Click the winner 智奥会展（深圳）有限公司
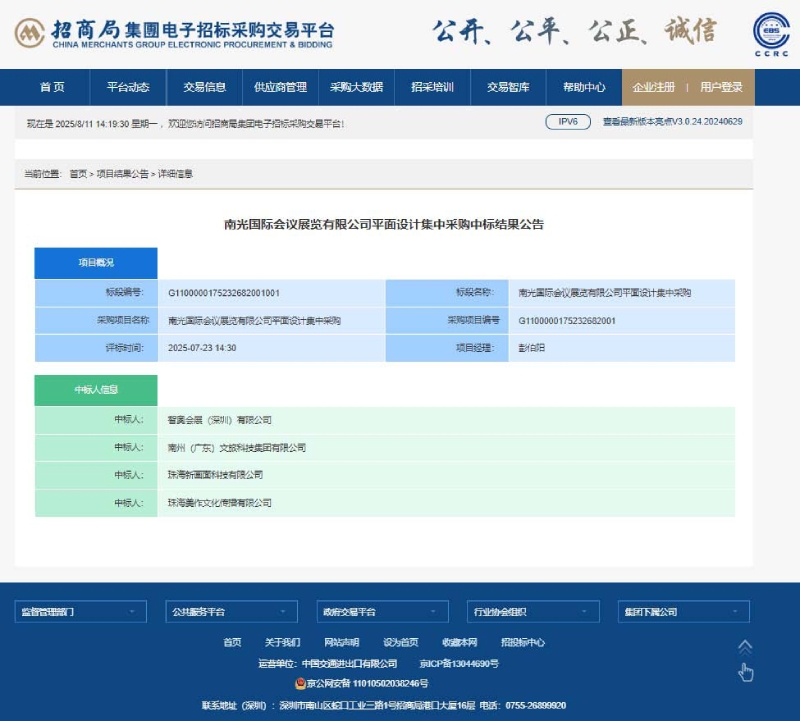Screen dimensions: 800x721 219,420
